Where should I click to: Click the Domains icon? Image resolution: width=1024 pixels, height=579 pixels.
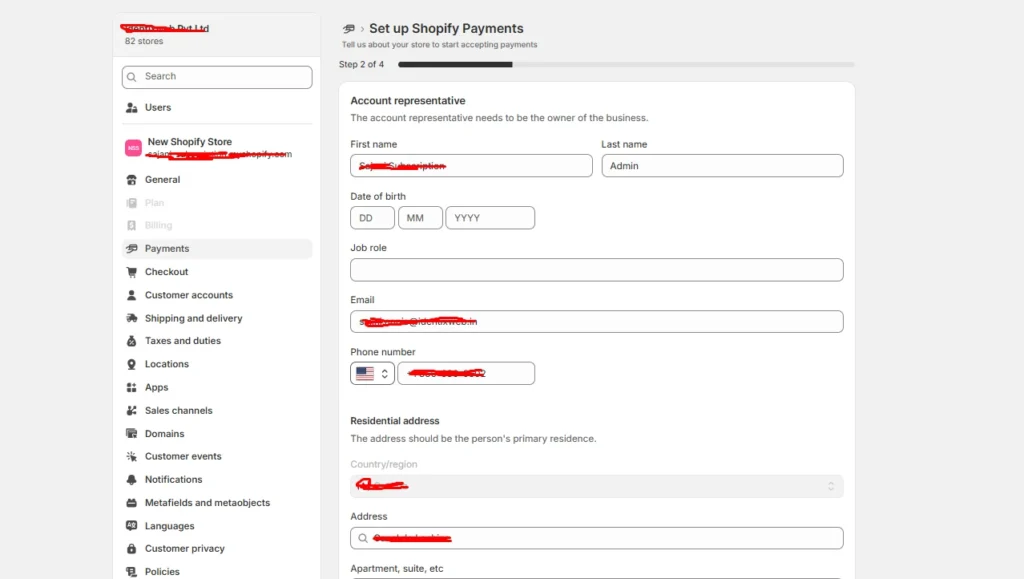[131, 433]
